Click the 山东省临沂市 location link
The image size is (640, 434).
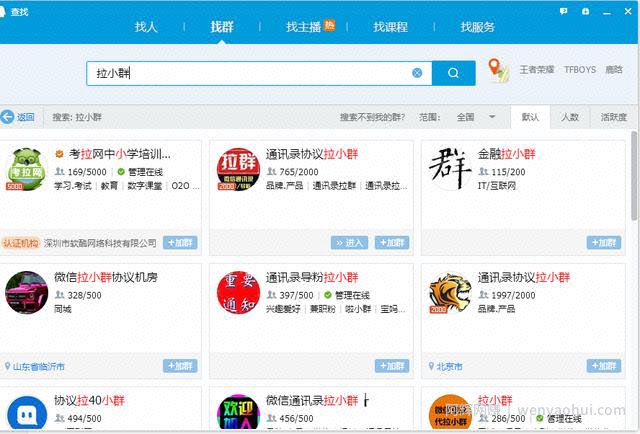point(39,367)
